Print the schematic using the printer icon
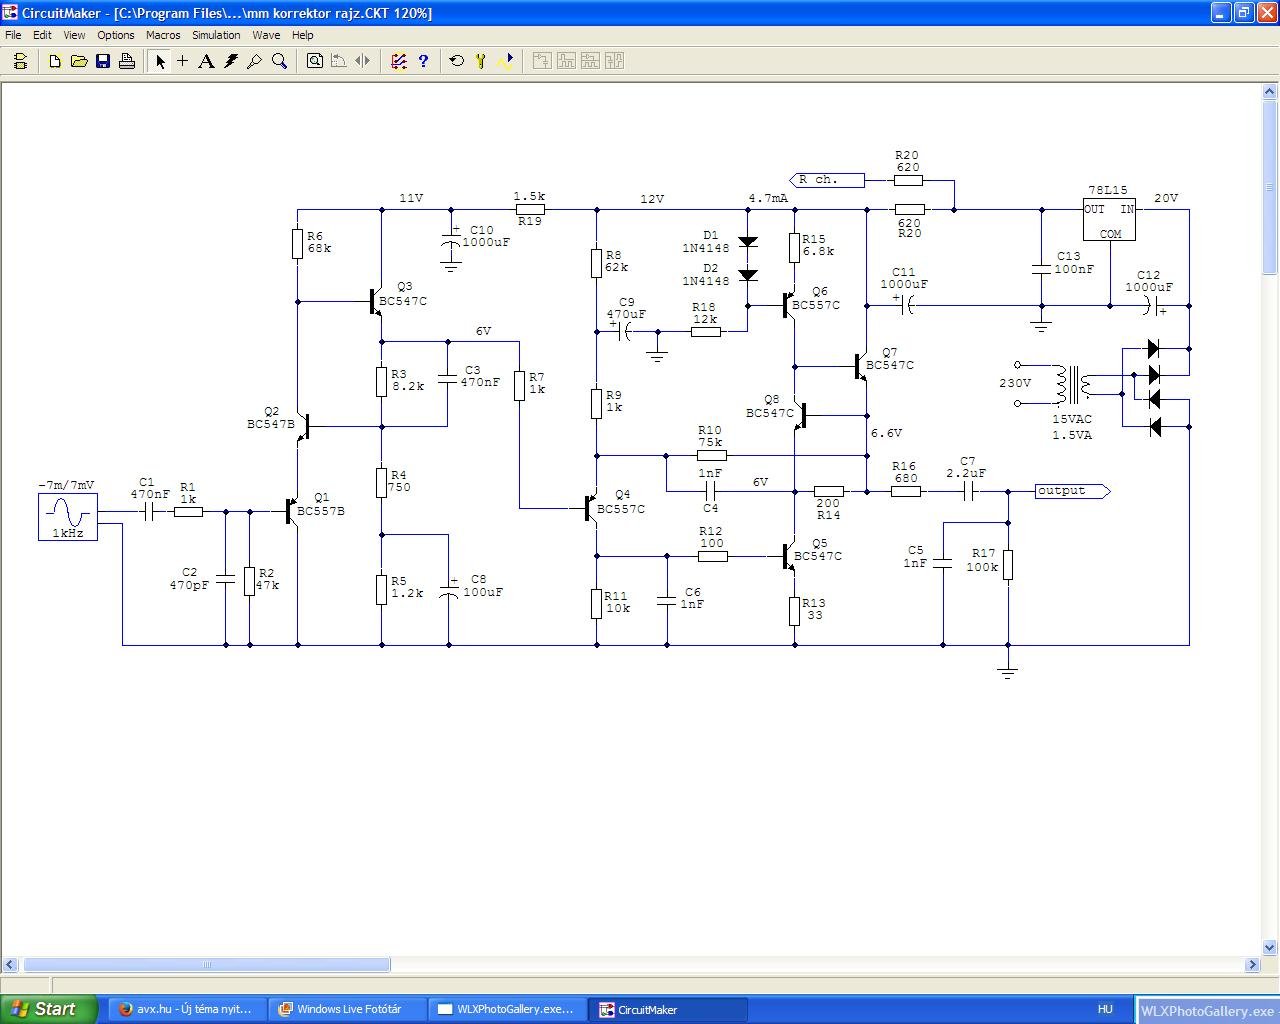 coord(127,61)
